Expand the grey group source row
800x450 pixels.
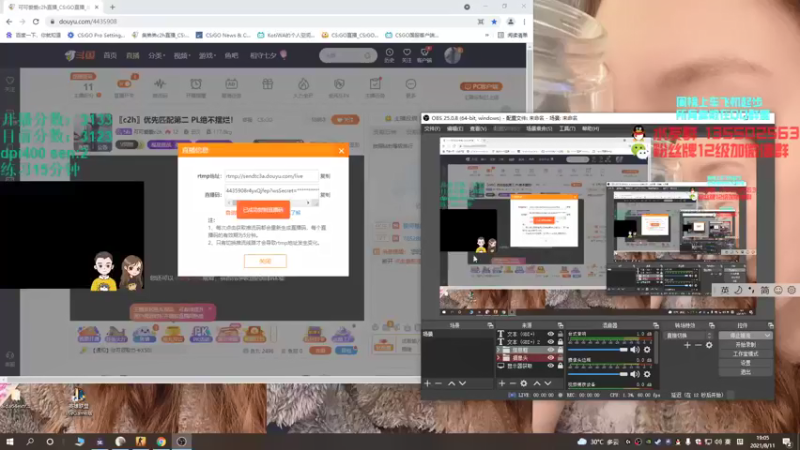tap(499, 350)
